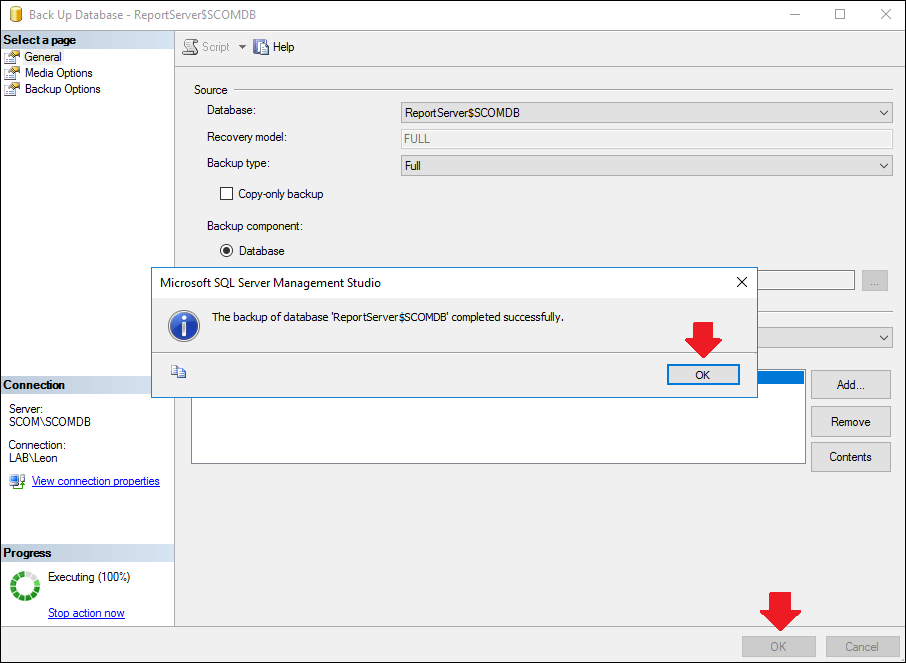The image size is (906, 663).
Task: Click the green progress spinner
Action: click(x=25, y=586)
